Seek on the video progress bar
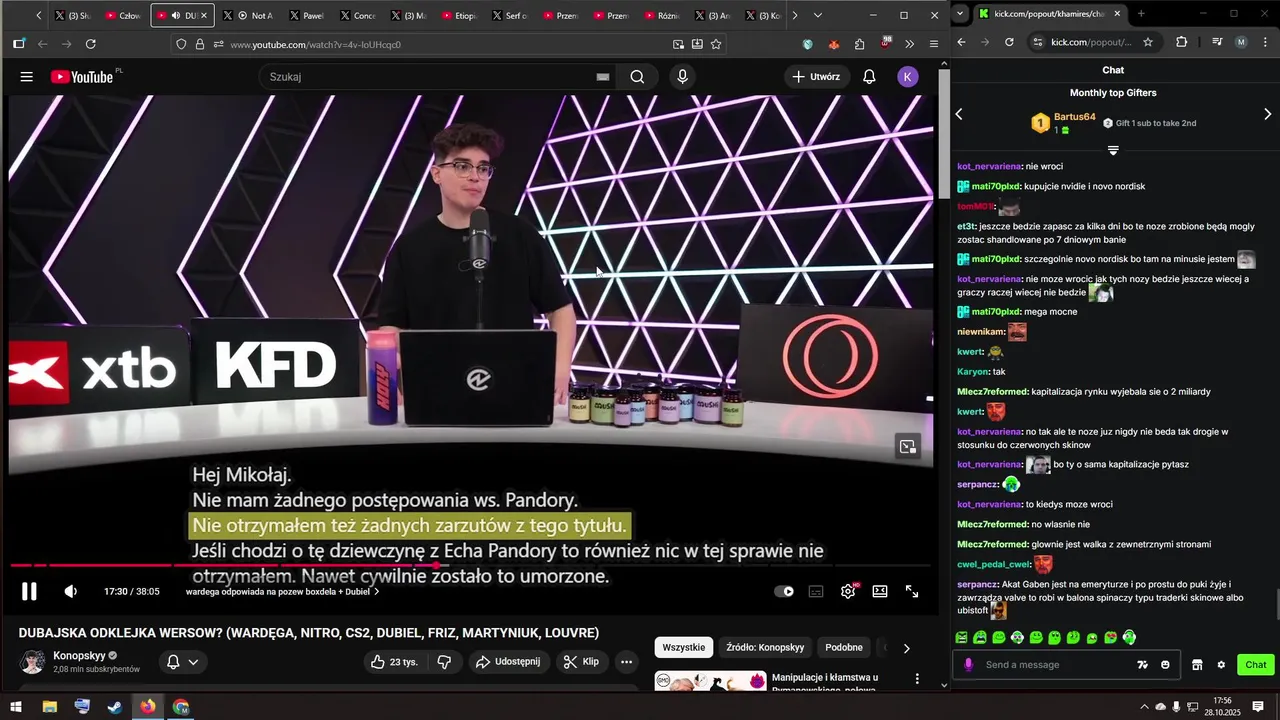 (471, 565)
